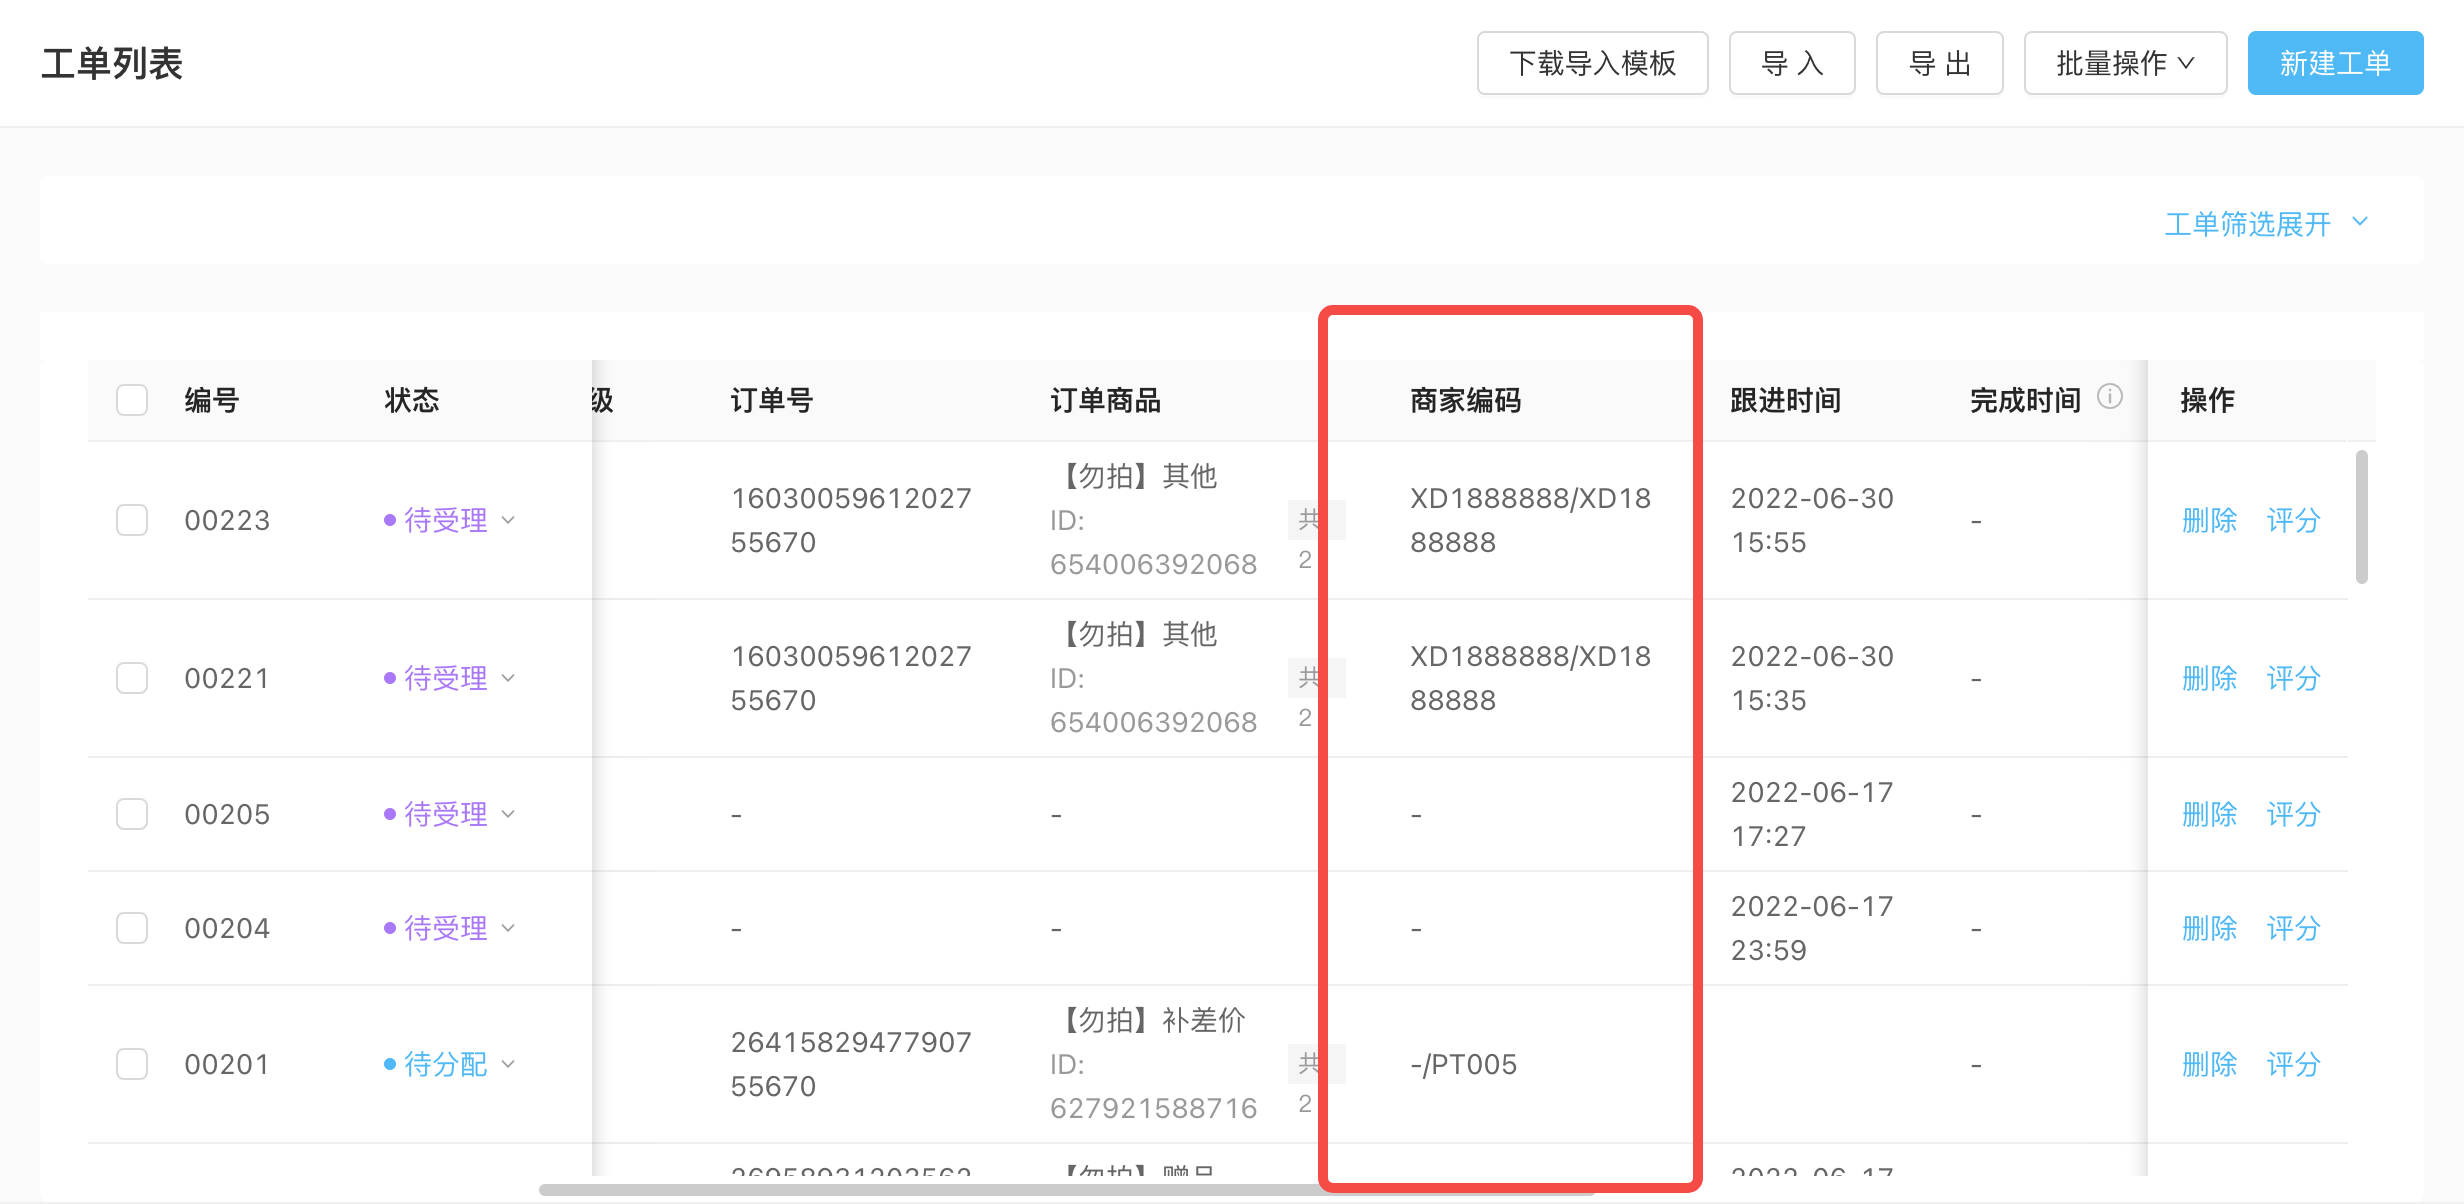
Task: Rate ticket 00223 via 评分
Action: pos(2293,520)
